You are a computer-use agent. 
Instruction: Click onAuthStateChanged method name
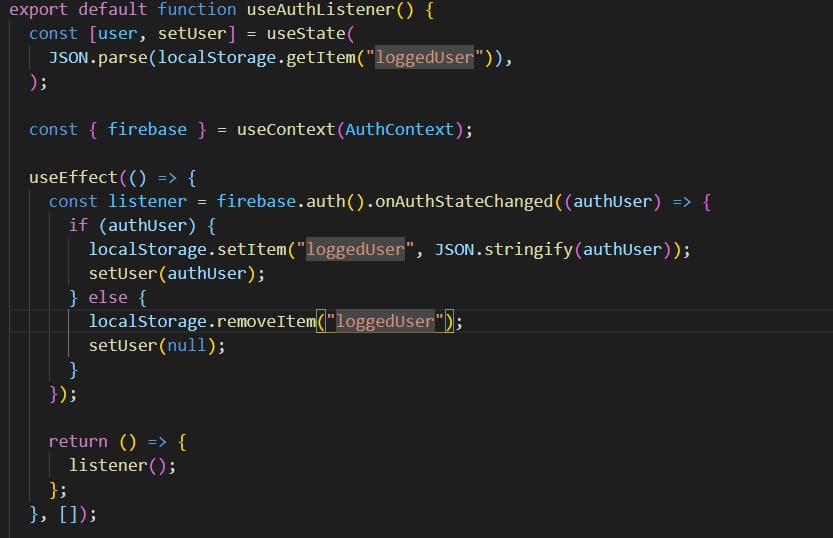(464, 202)
